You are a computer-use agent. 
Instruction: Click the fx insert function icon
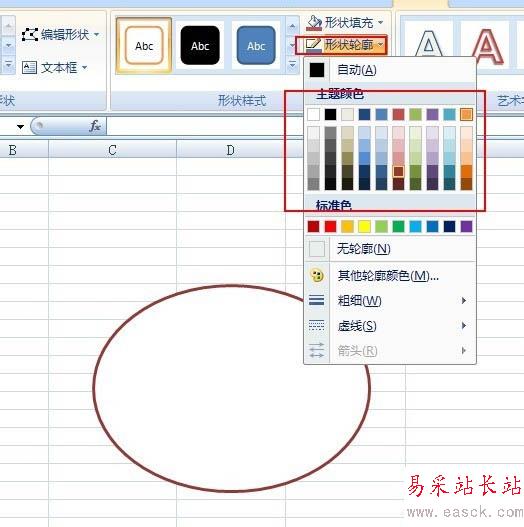tap(95, 126)
